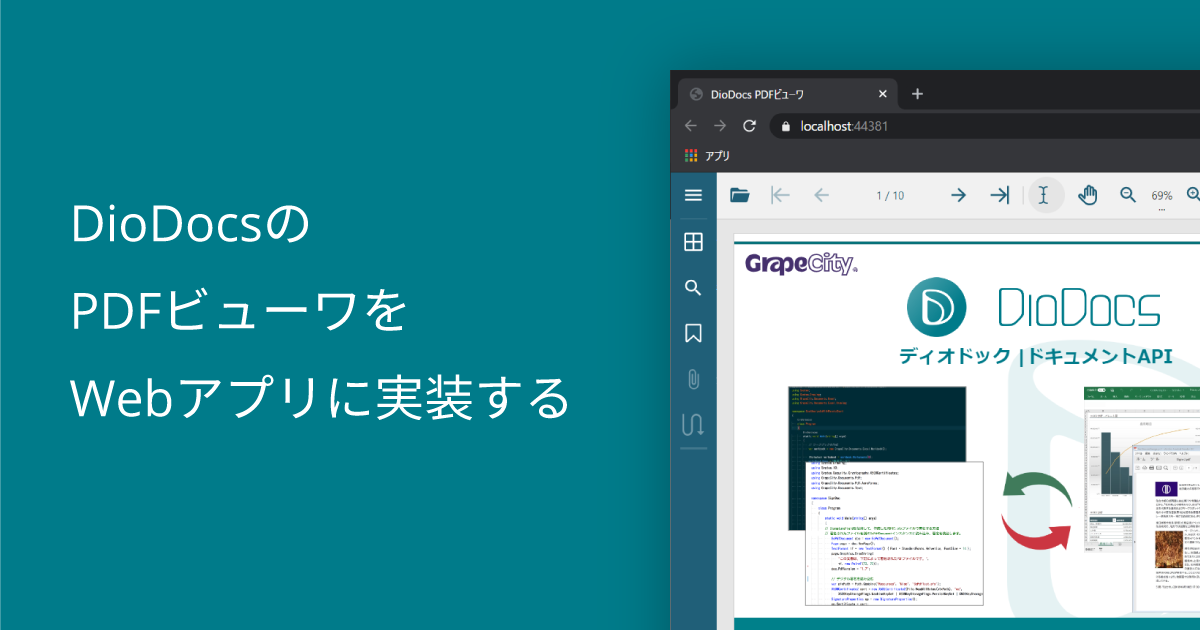1200x630 pixels.
Task: Open the hamburger menu in the viewer sidebar
Action: 693,195
